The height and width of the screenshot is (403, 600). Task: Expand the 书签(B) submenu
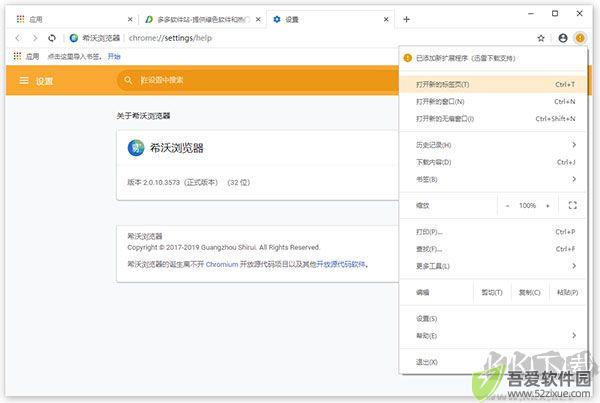pyautogui.click(x=492, y=179)
